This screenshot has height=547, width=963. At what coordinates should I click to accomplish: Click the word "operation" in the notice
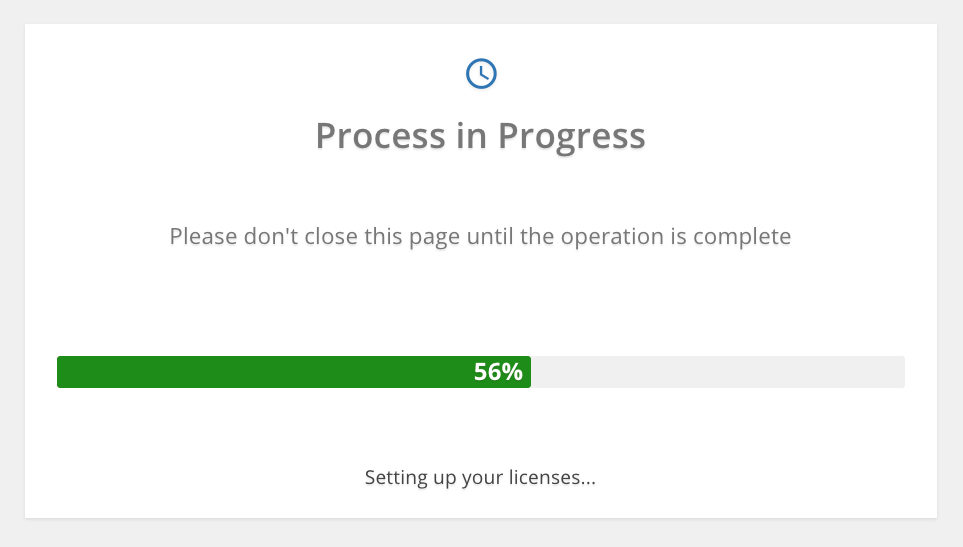tap(612, 238)
